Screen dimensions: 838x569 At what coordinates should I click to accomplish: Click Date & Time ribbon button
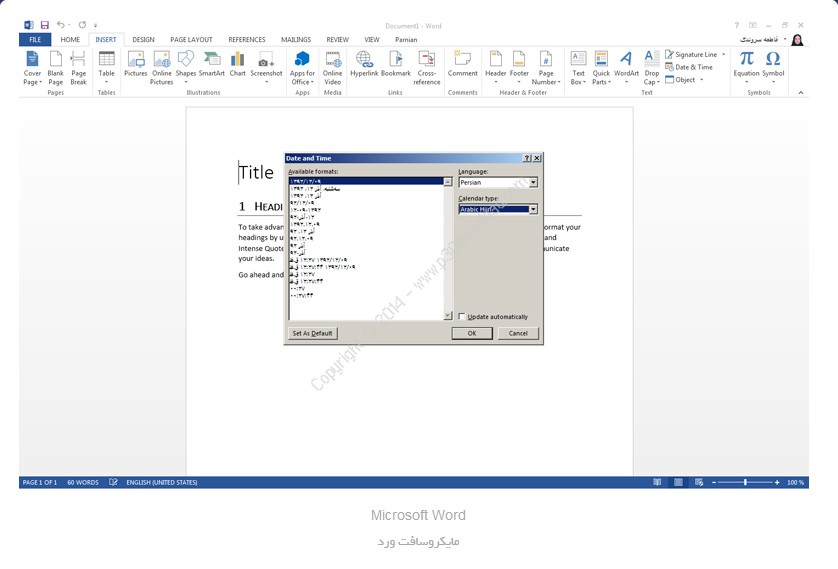(689, 67)
